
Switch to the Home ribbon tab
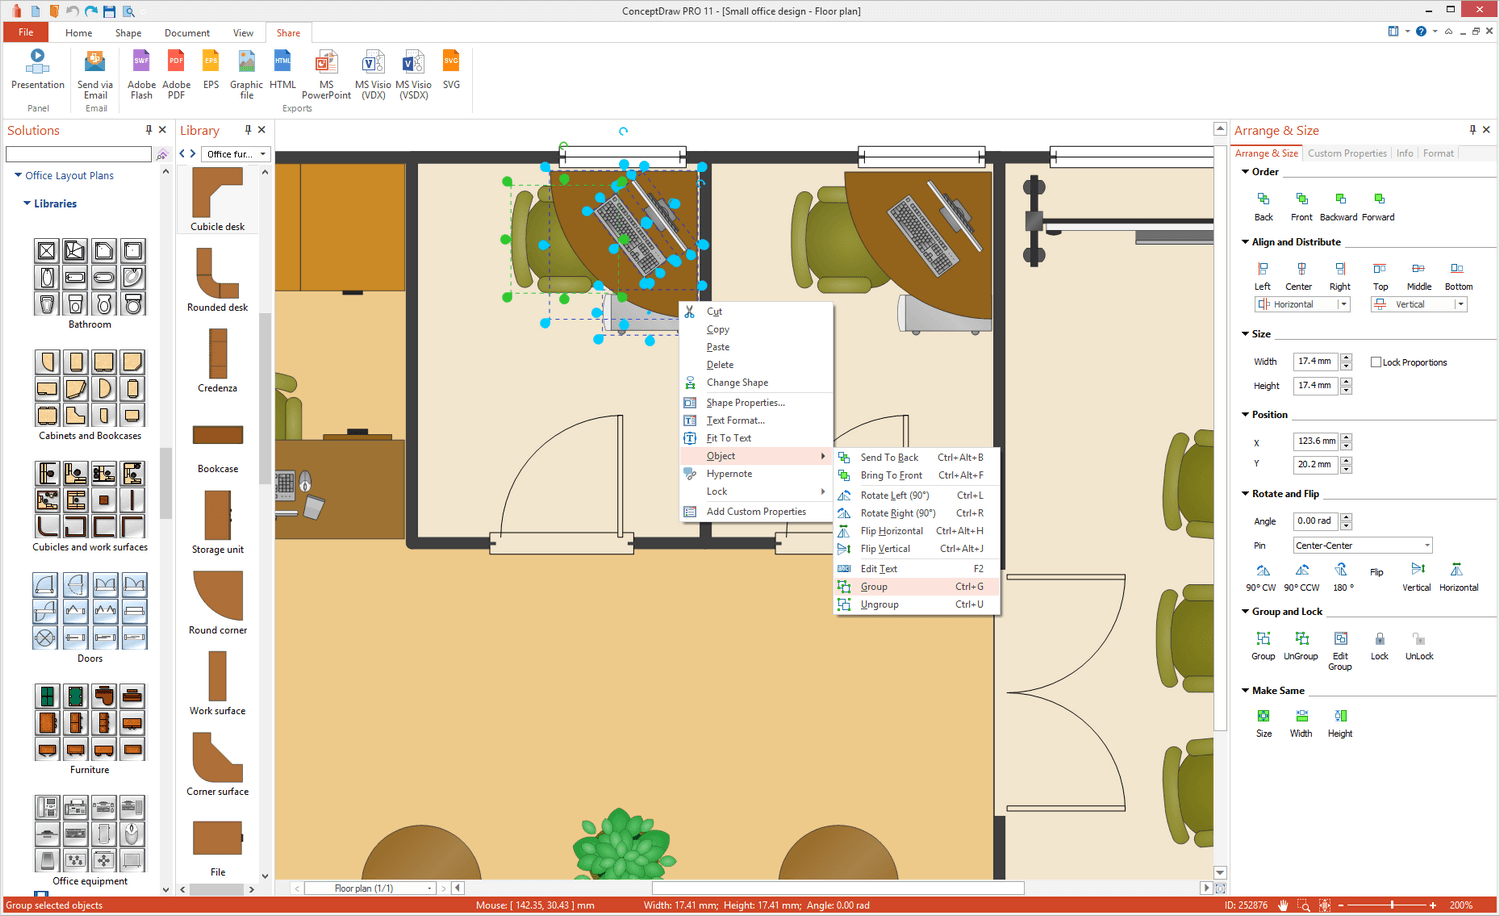pyautogui.click(x=78, y=32)
